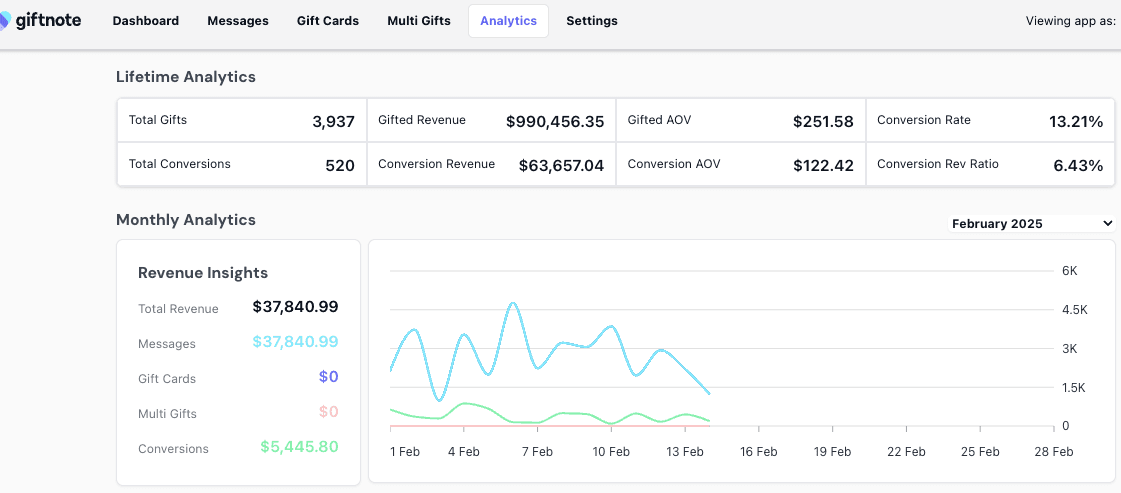Open the Multi Gifts tab
This screenshot has height=493, width=1121.
(419, 21)
